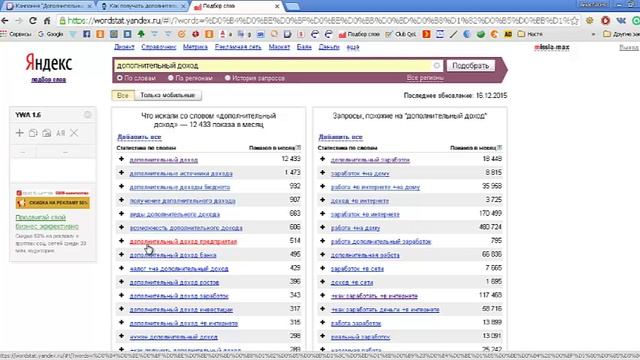Open the 'Google' bookmark
This screenshot has width=640, height=360.
[51, 34]
